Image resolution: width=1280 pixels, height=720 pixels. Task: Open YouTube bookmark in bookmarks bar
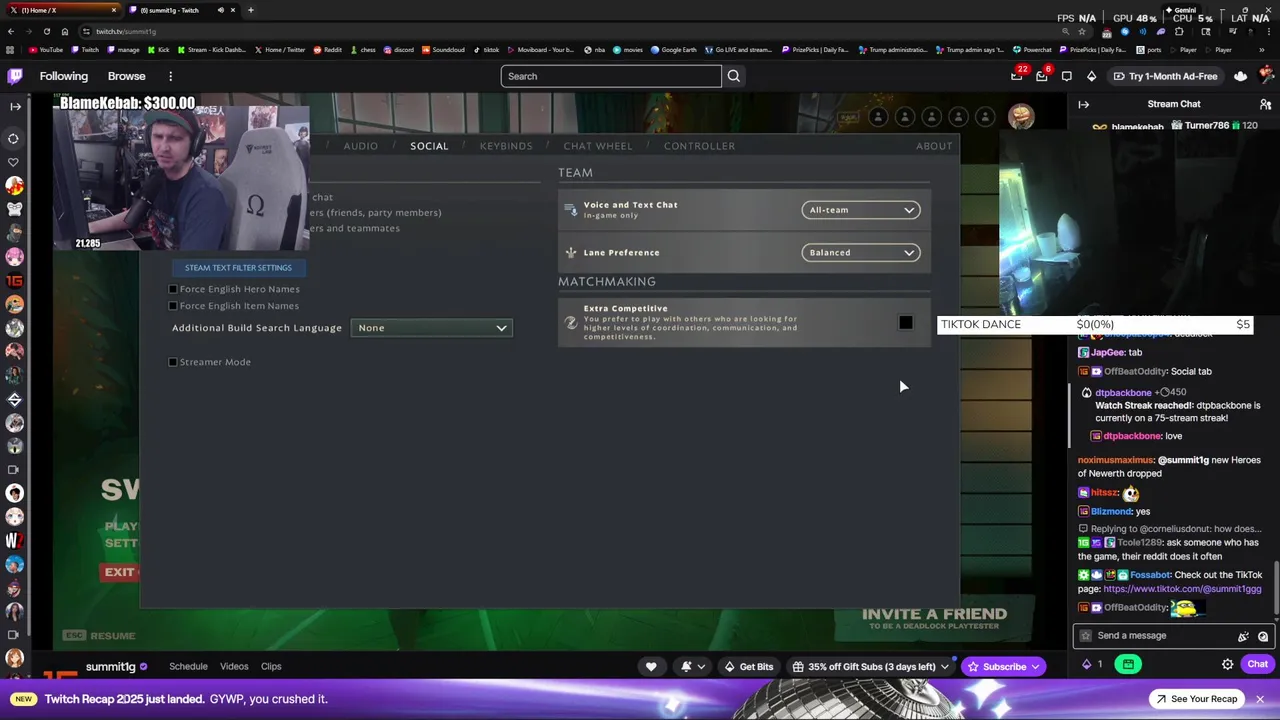click(46, 49)
